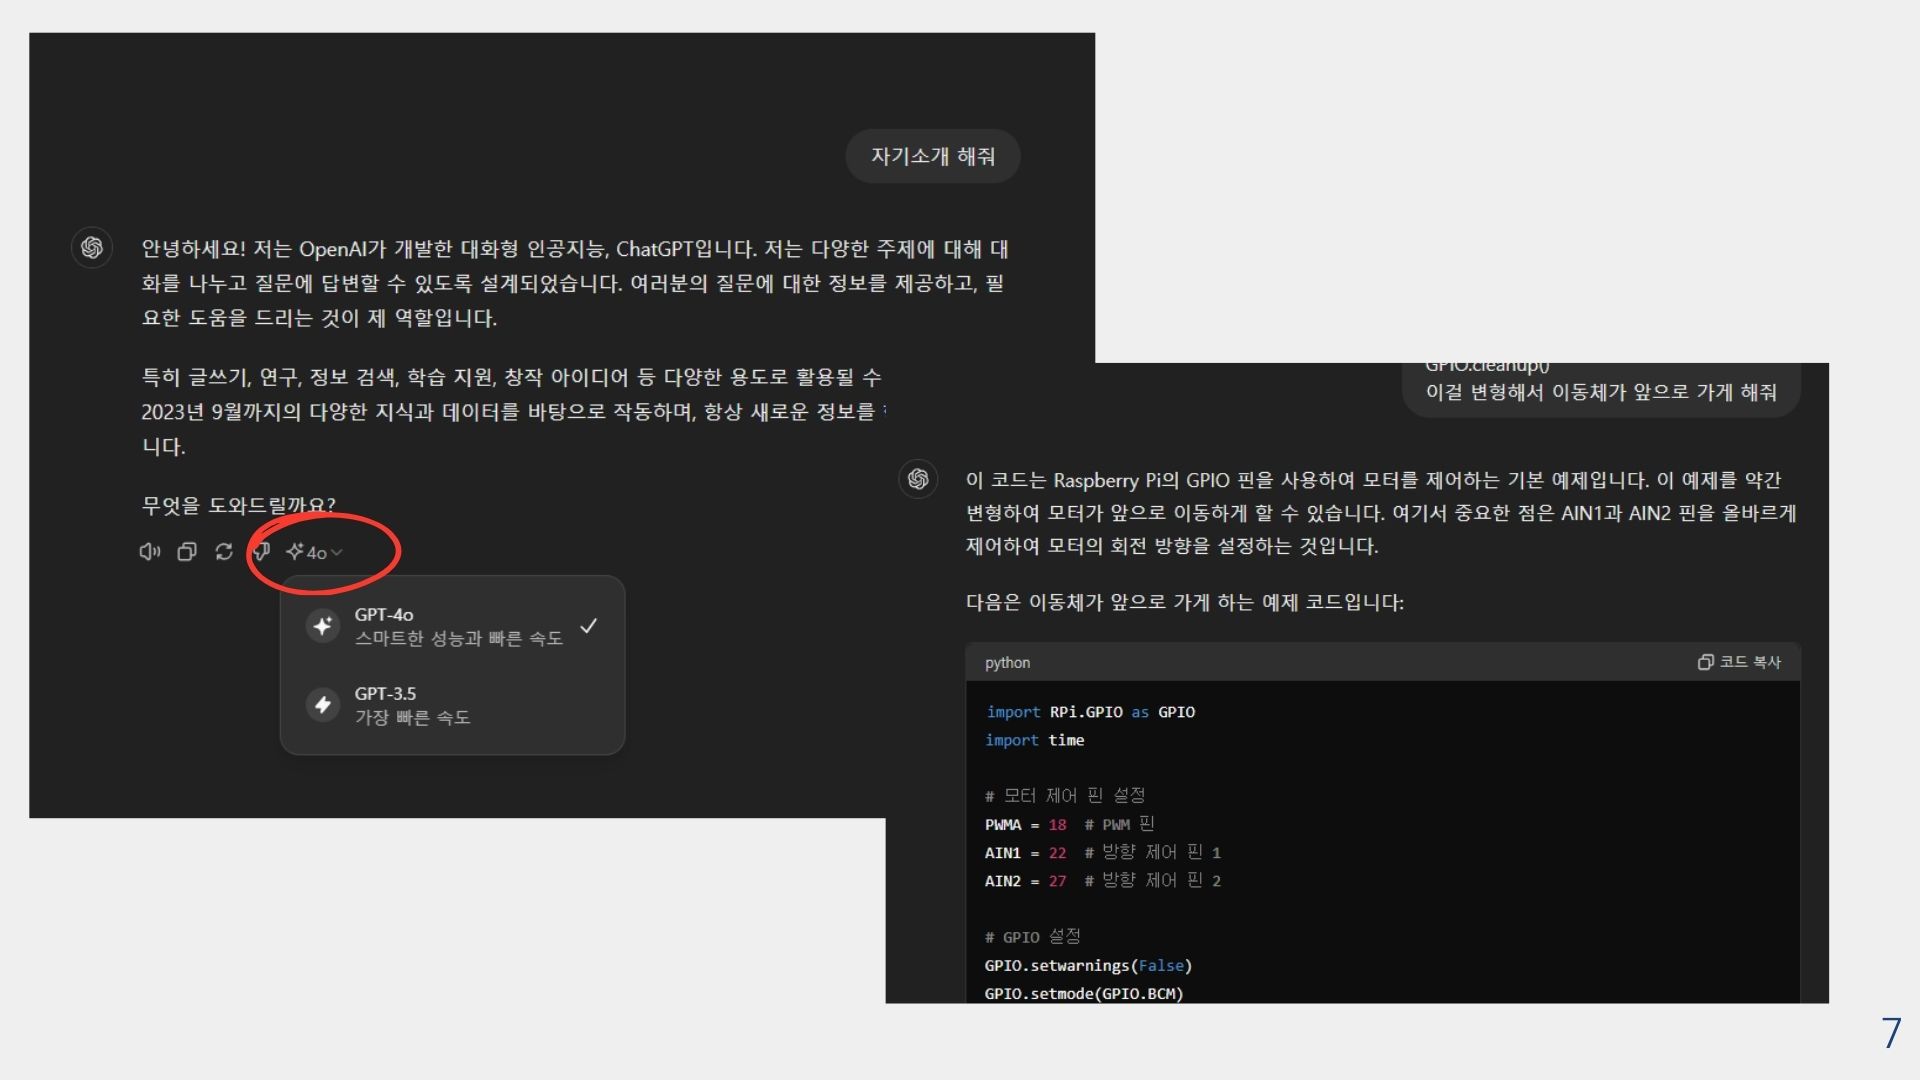The height and width of the screenshot is (1080, 1920).
Task: Click the '자기소개 해줘' user message bubble
Action: click(933, 156)
